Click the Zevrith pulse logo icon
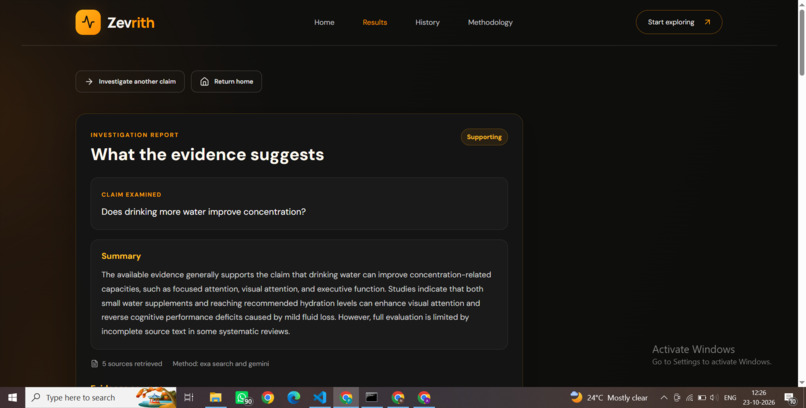The image size is (806, 408). (88, 22)
